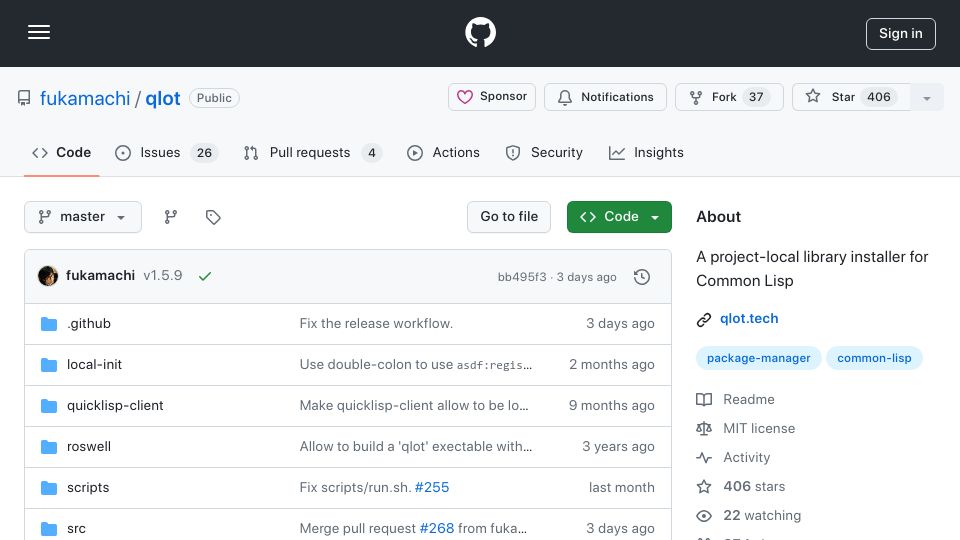Image resolution: width=960 pixels, height=540 pixels.
Task: Star the qlot repository
Action: click(852, 97)
